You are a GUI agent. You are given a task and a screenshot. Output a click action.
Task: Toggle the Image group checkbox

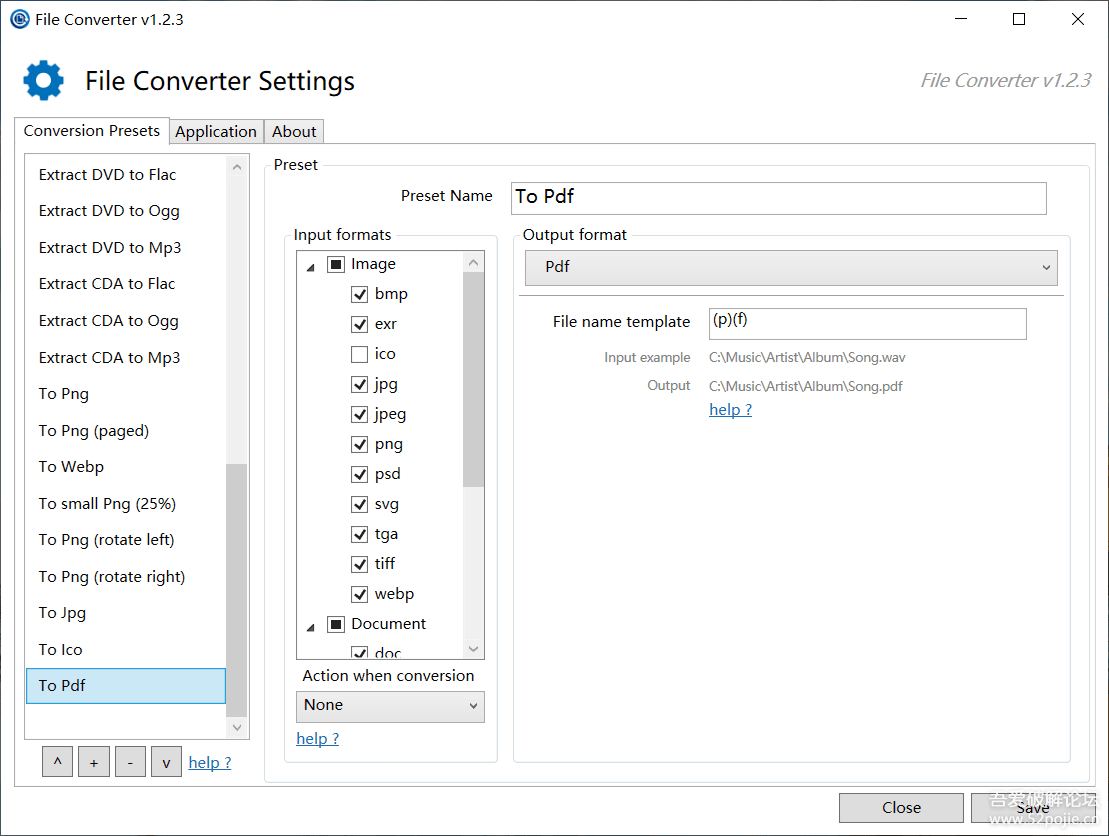pyautogui.click(x=336, y=264)
